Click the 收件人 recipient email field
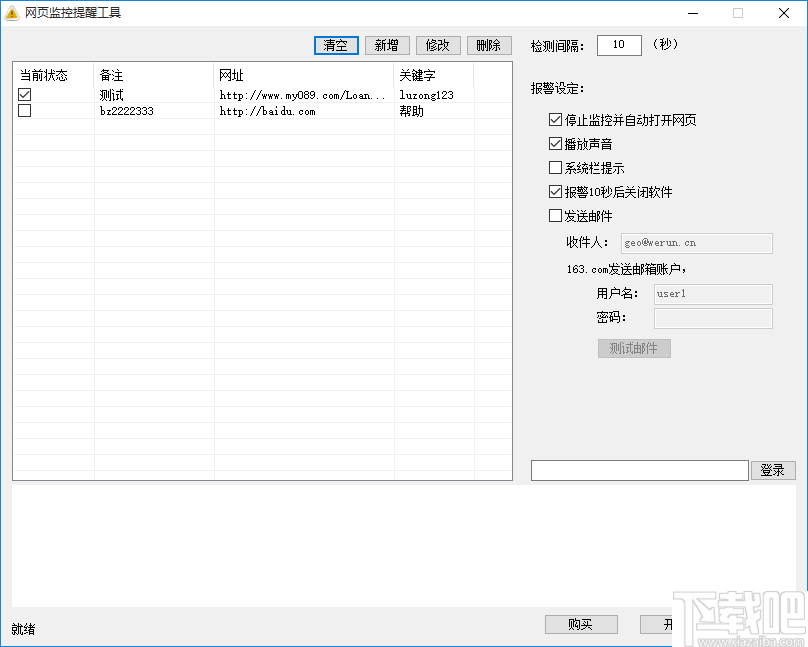 (697, 243)
